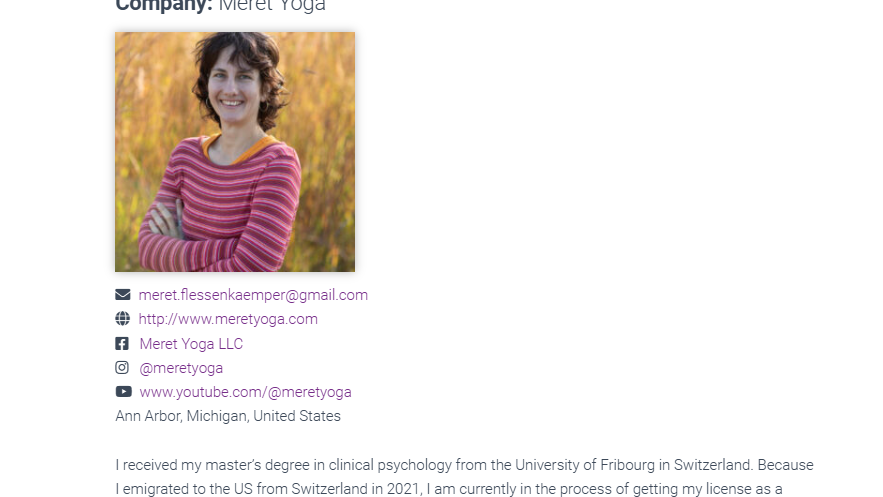Click the YouTube play icon
The image size is (883, 497).
pyautogui.click(x=123, y=392)
